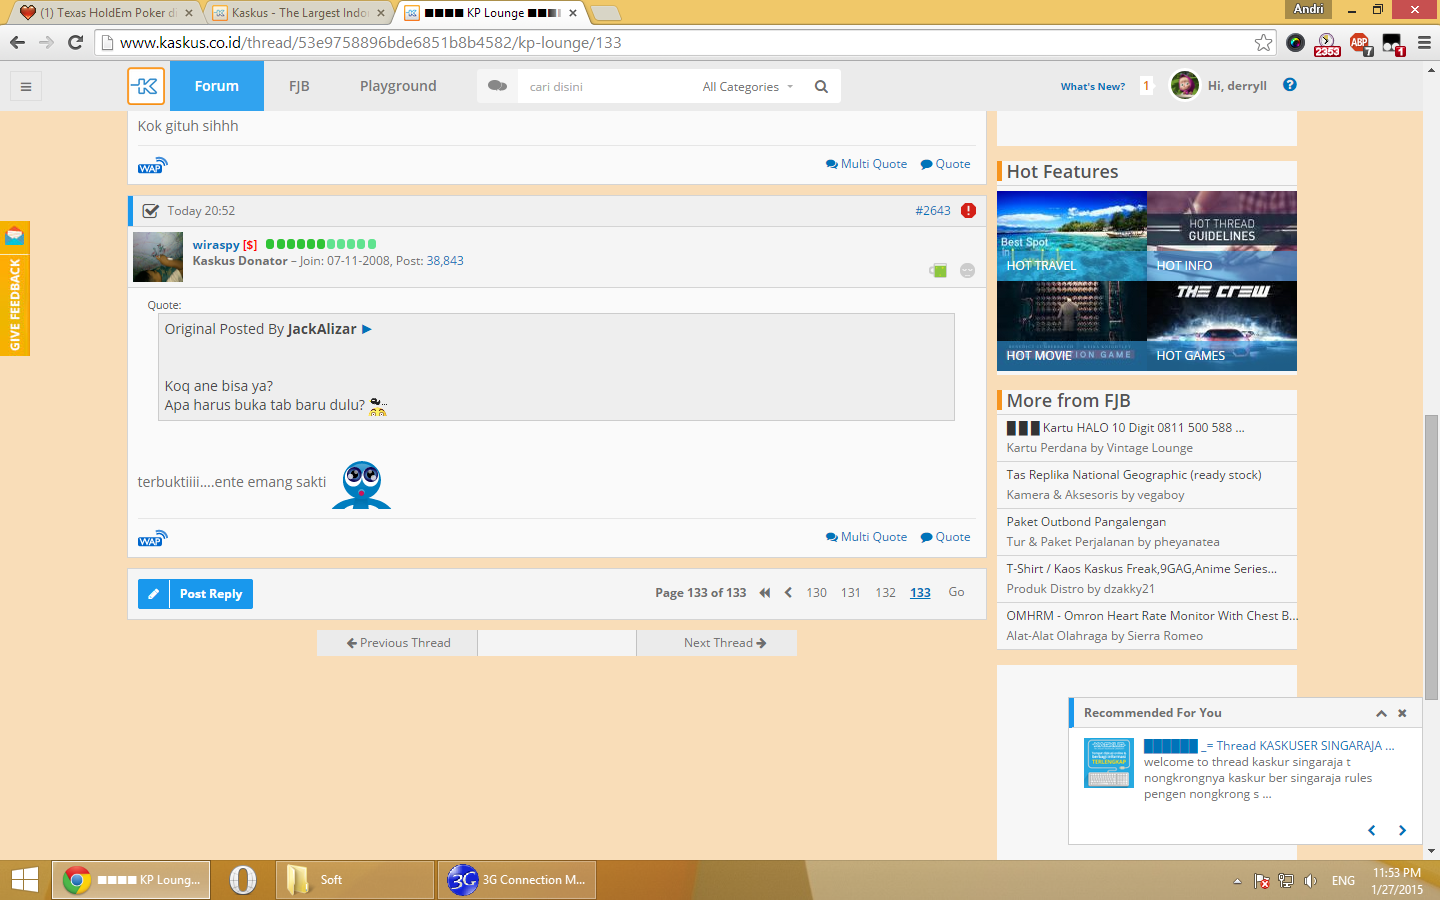Image resolution: width=1440 pixels, height=900 pixels.
Task: Click the WAP icon under Kok gituh sihhh post
Action: tap(153, 165)
